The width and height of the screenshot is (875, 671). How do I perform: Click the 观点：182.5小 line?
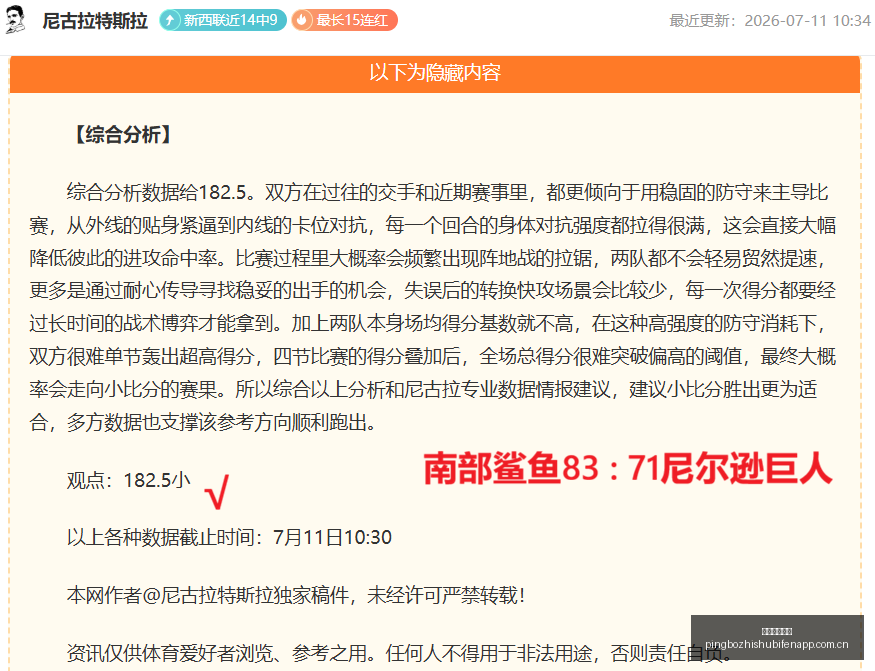(x=129, y=480)
